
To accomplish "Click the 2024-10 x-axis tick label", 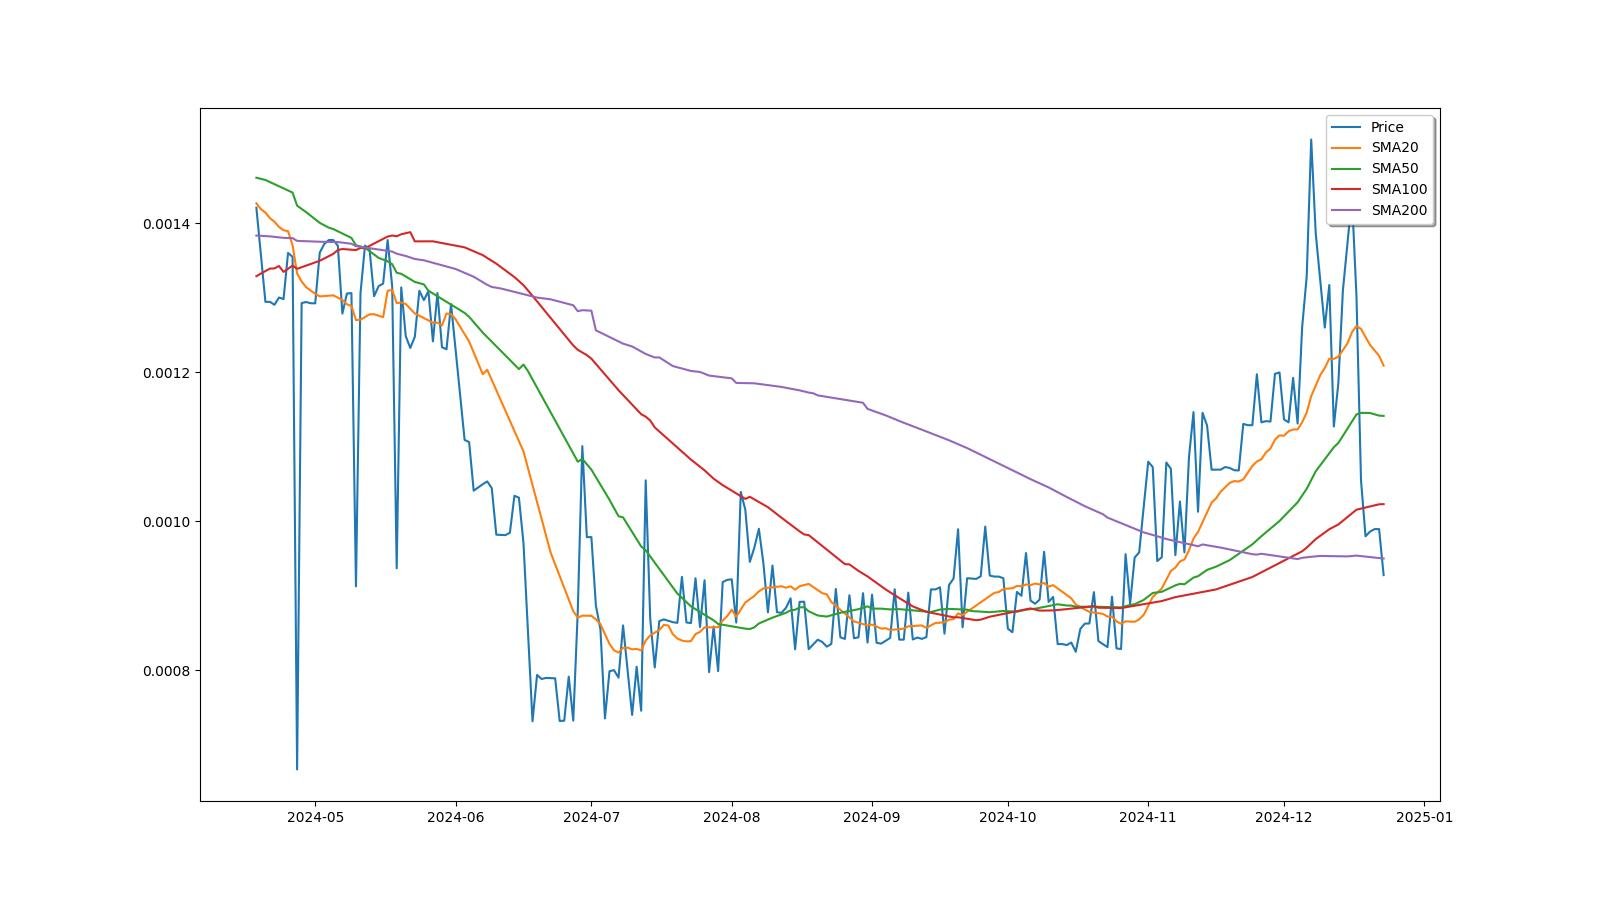I will click(1007, 817).
